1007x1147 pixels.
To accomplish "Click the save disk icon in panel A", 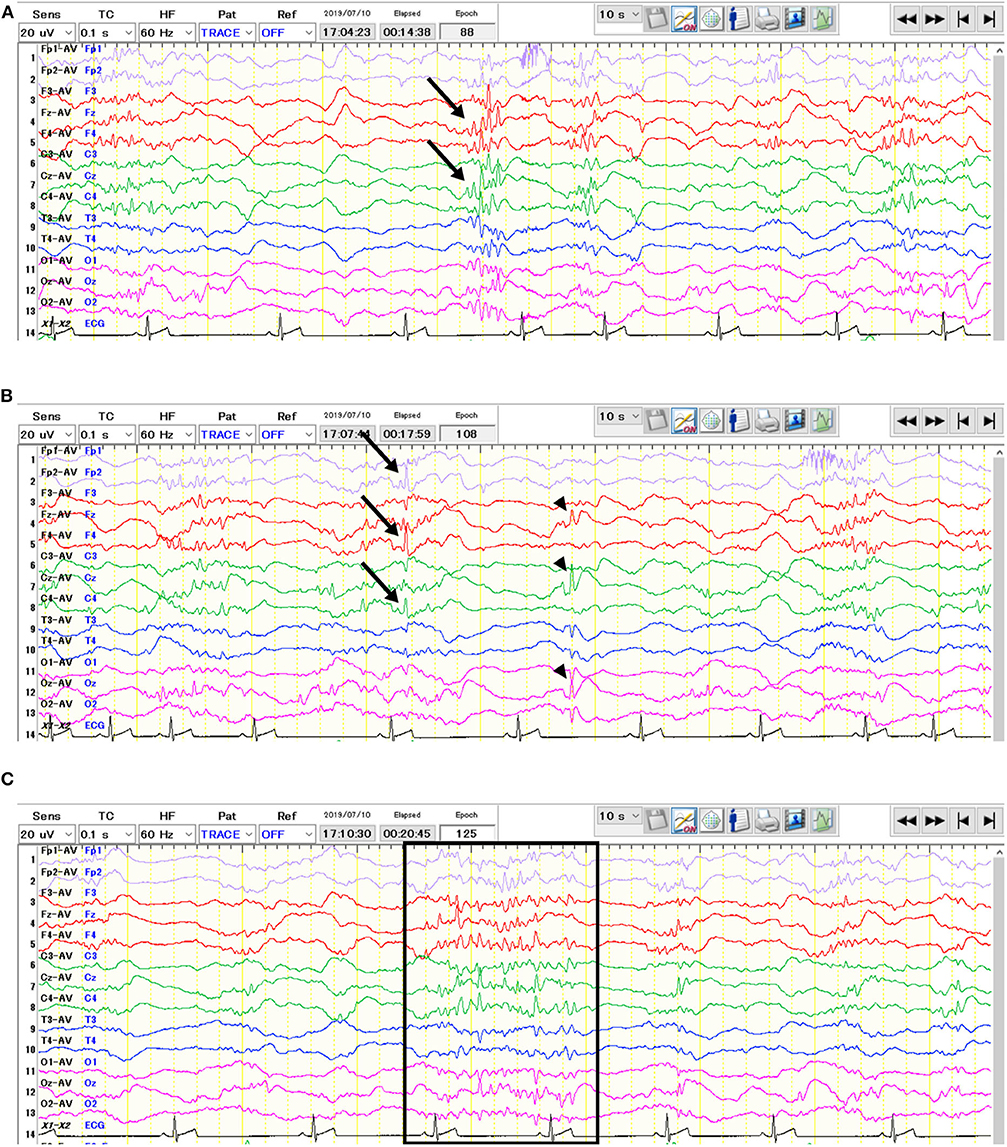I will pos(657,20).
